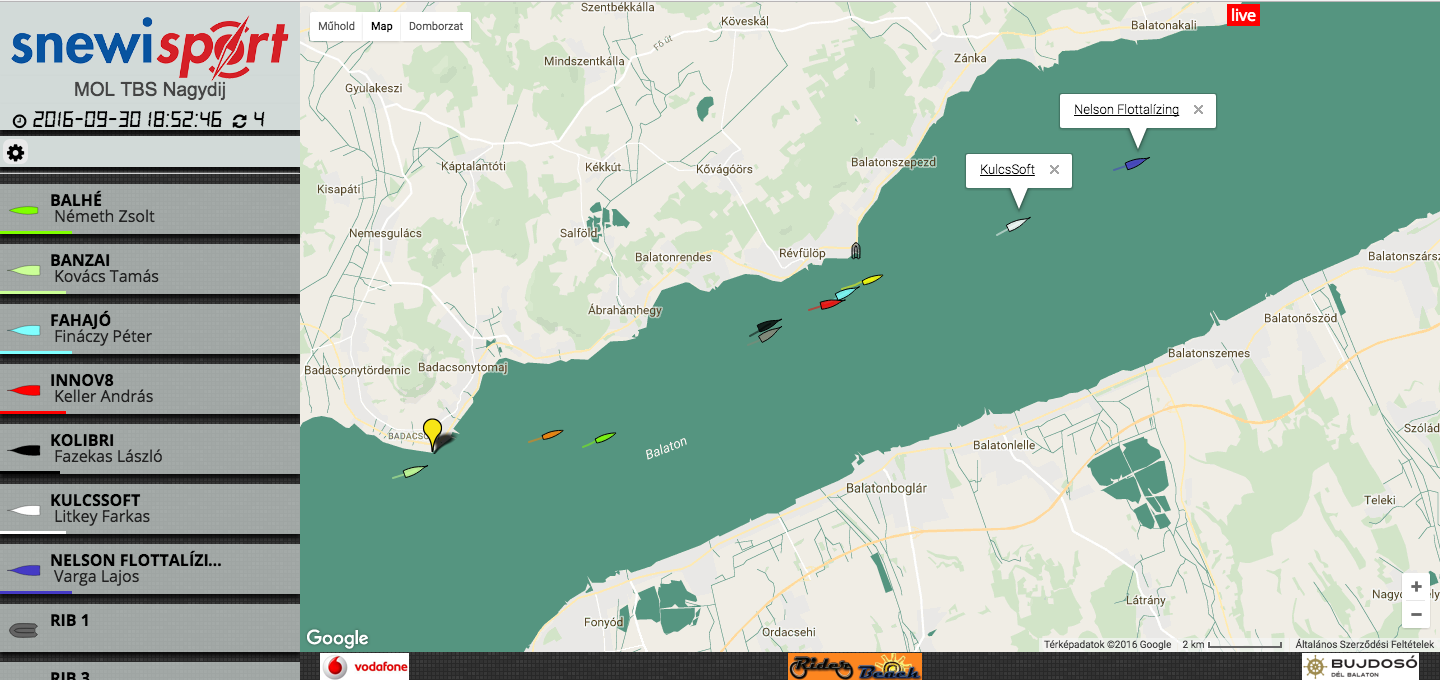Click the yellow boat marker near Révfülöp
The height and width of the screenshot is (680, 1440).
pyautogui.click(x=872, y=279)
